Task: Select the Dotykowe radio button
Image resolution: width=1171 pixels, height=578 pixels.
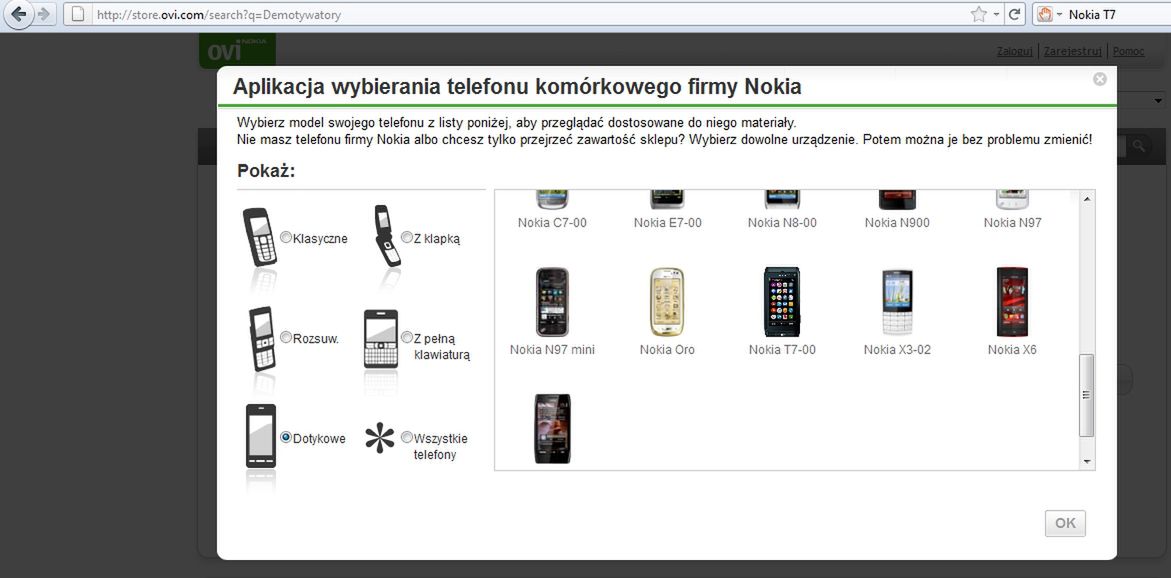Action: point(287,437)
